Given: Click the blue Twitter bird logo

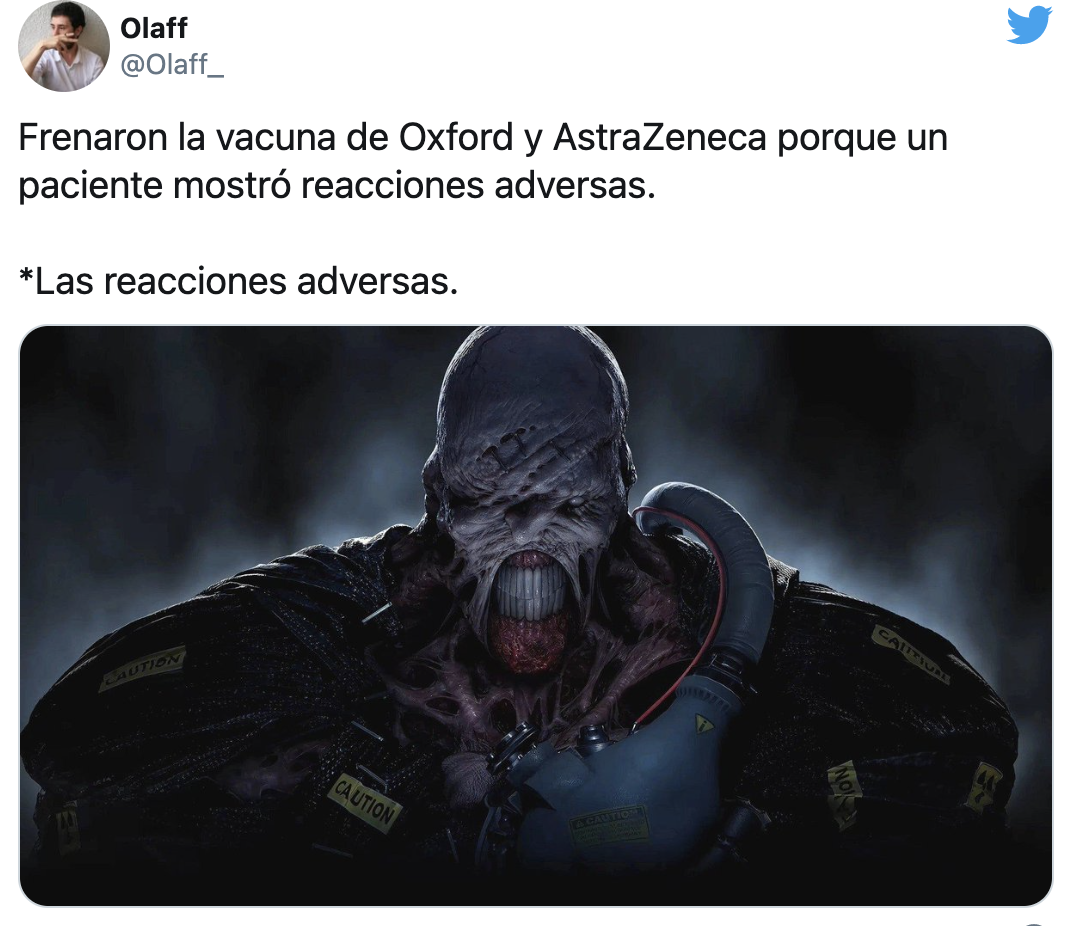Looking at the screenshot, I should pyautogui.click(x=1029, y=25).
